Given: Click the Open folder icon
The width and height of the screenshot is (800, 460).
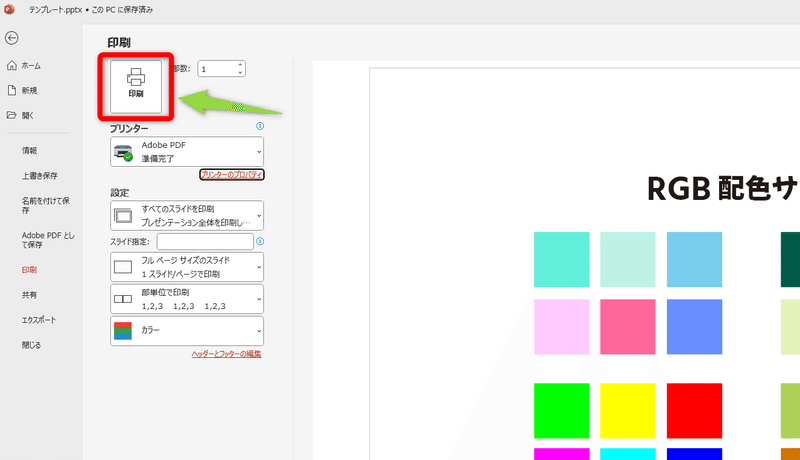Looking at the screenshot, I should [x=12, y=115].
